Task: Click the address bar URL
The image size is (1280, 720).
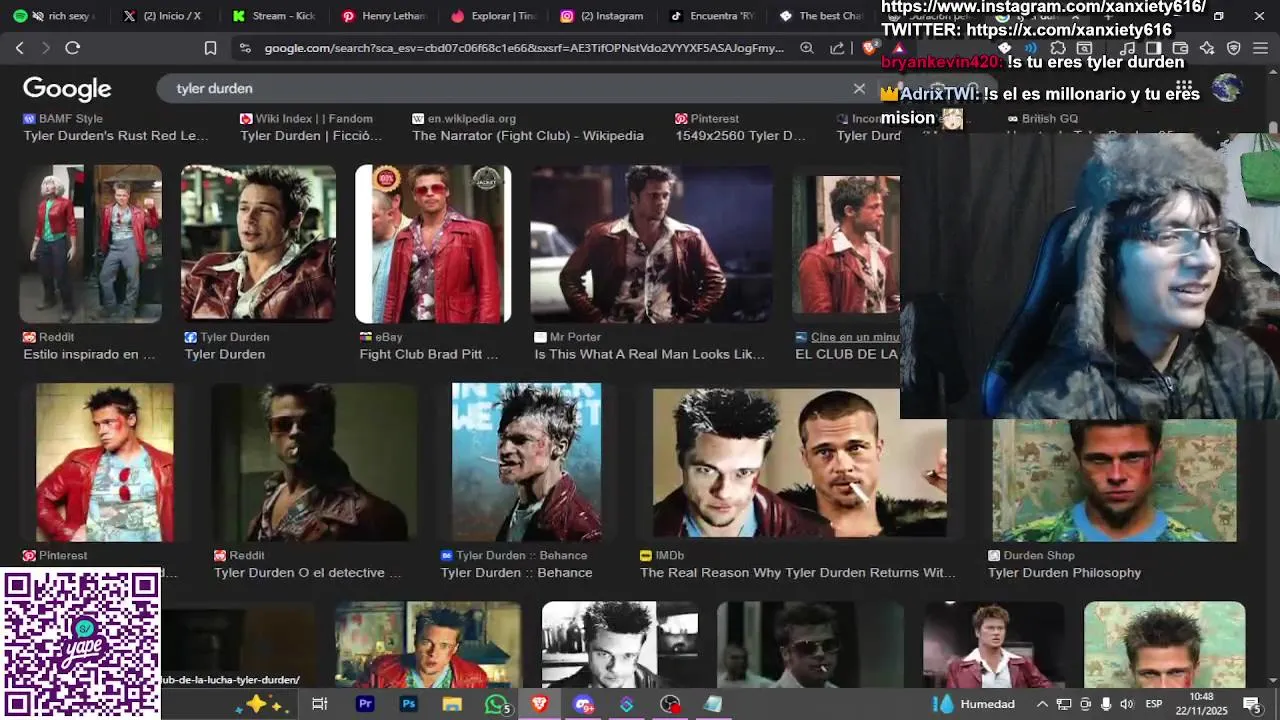Action: tap(524, 48)
